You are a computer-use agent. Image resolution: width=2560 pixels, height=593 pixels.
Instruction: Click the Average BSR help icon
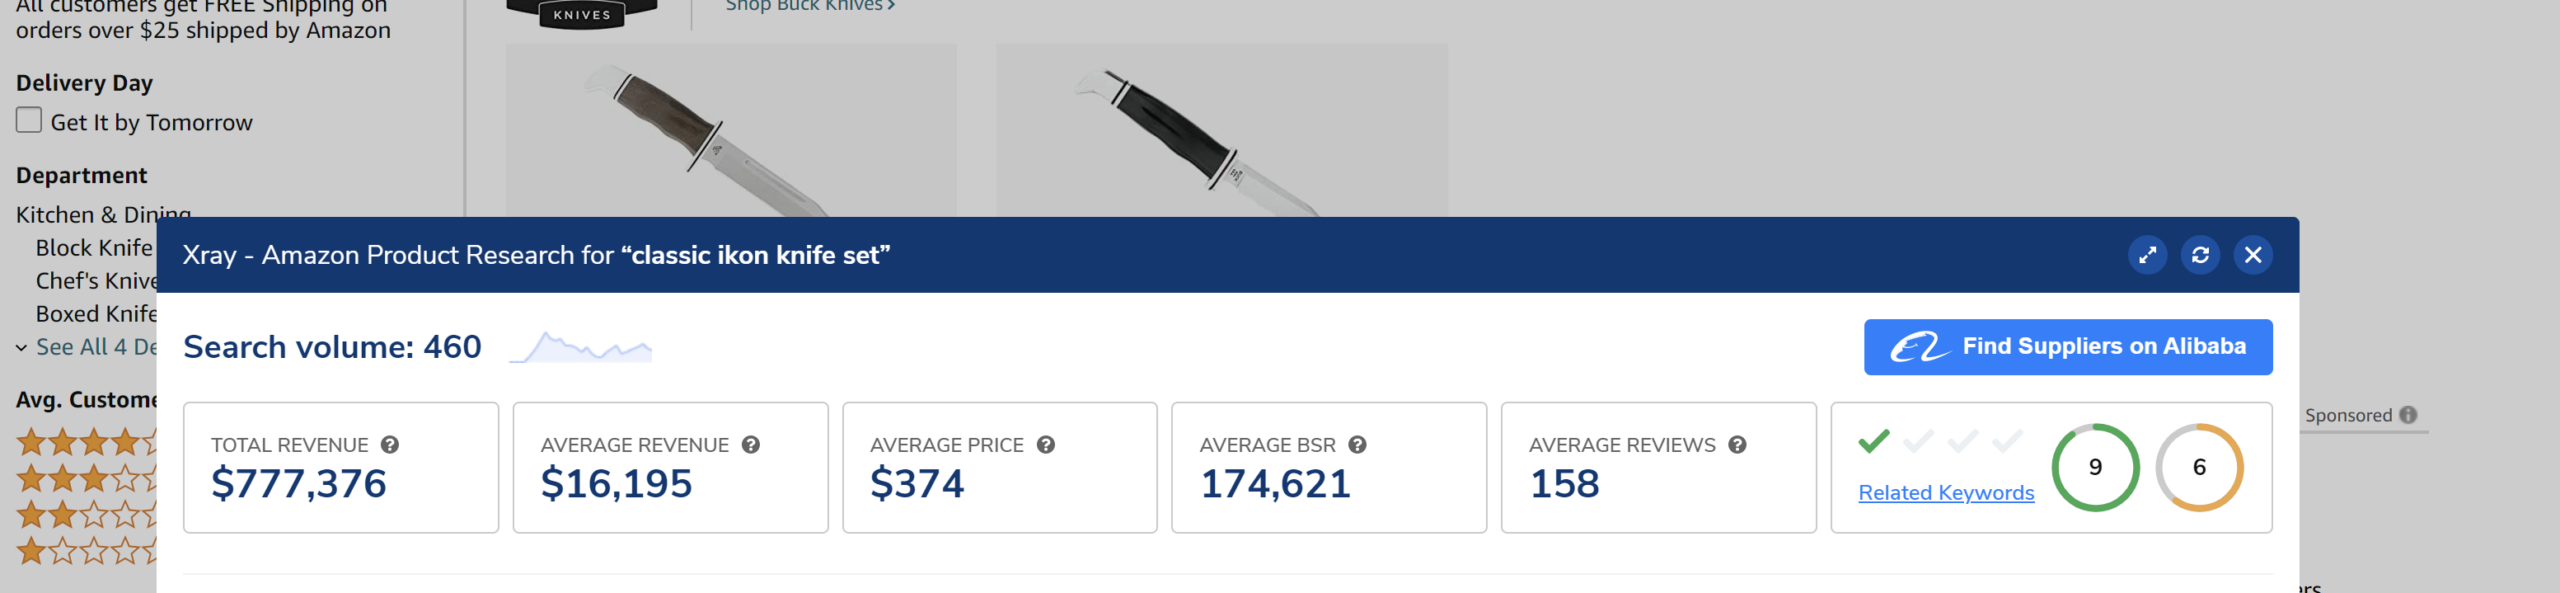point(1357,445)
